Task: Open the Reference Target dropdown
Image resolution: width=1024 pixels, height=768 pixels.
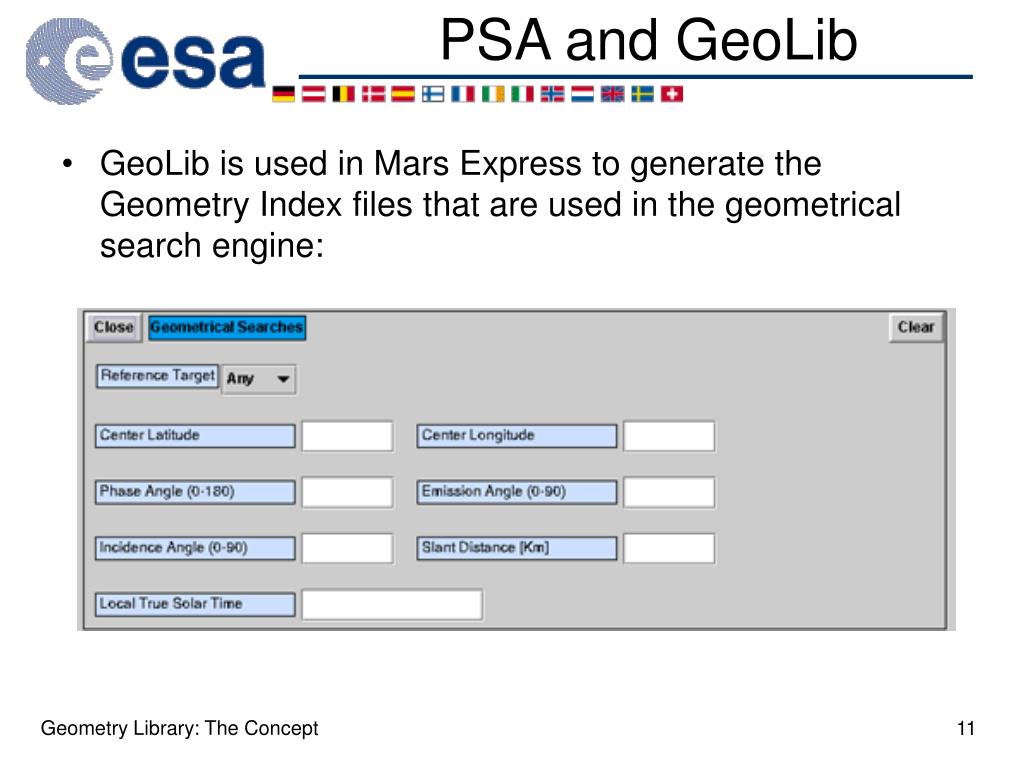Action: pyautogui.click(x=259, y=379)
